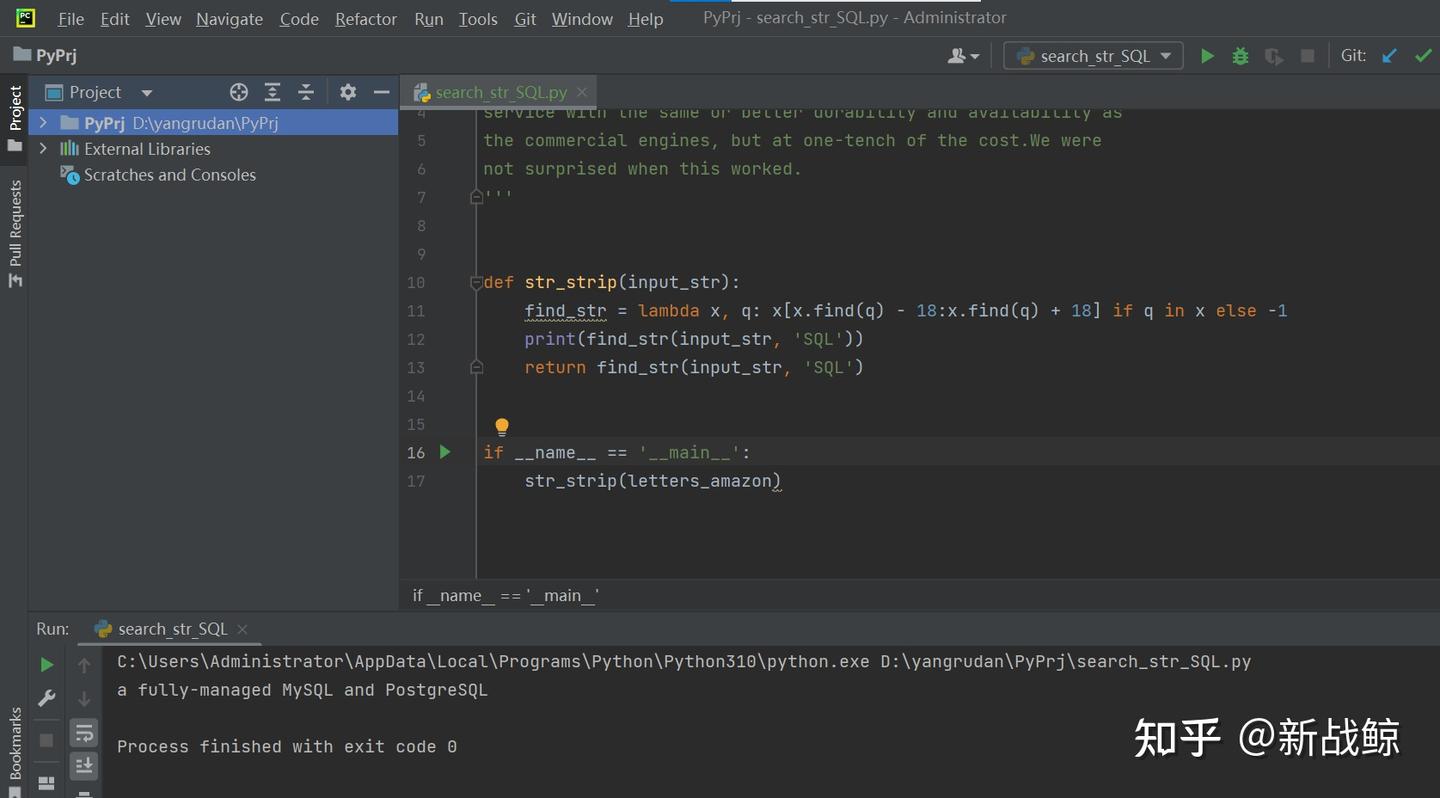
Task: Click the Collapse All icon in Project panel
Action: click(x=306, y=92)
